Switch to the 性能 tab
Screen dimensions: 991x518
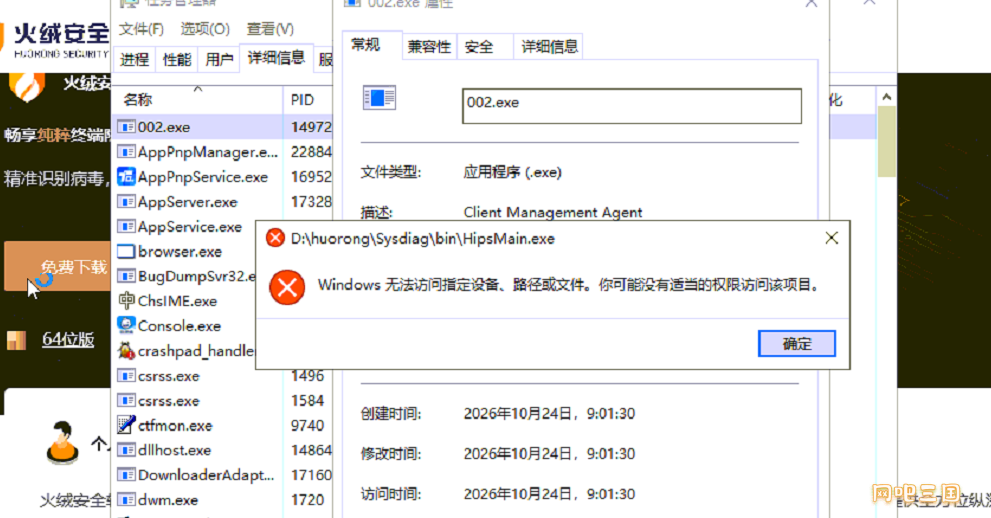(x=177, y=60)
